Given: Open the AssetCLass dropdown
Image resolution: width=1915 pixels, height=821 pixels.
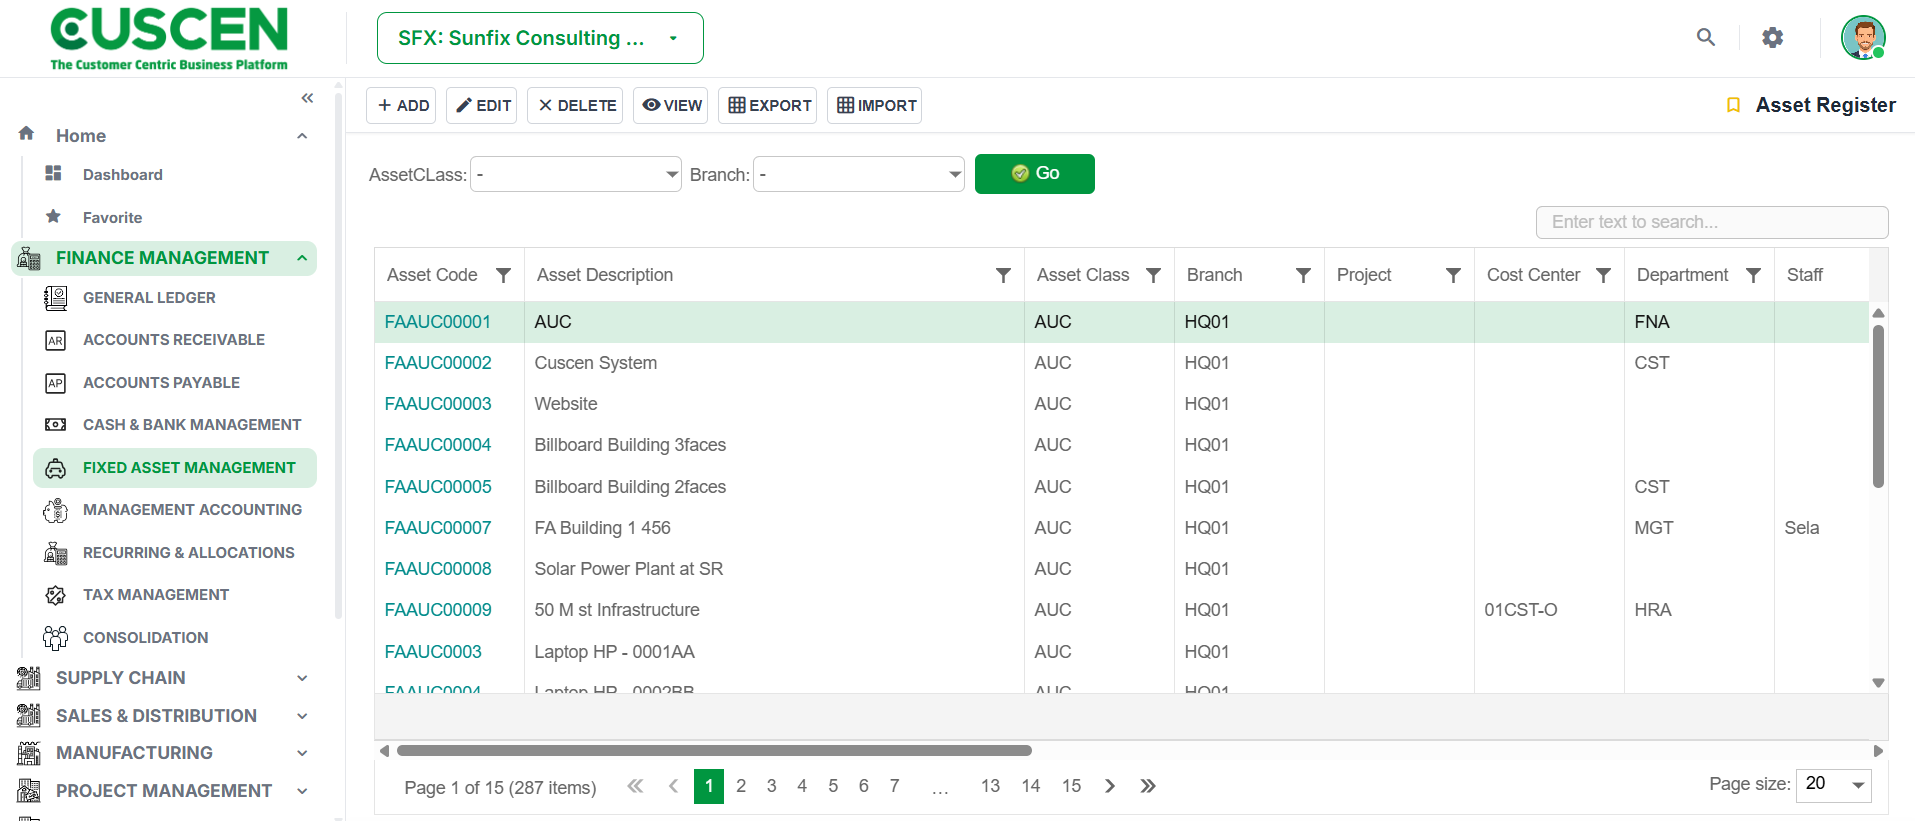Looking at the screenshot, I should pos(576,175).
